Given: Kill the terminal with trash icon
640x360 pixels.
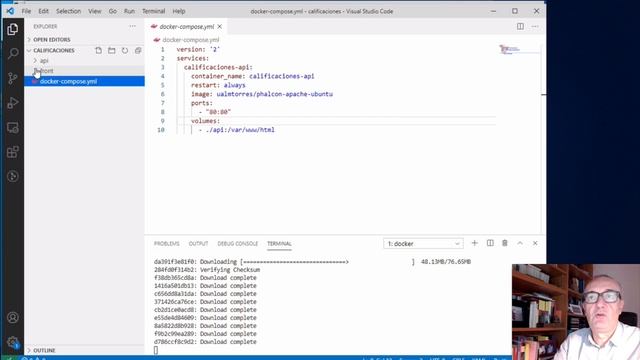Looking at the screenshot, I should coord(504,243).
